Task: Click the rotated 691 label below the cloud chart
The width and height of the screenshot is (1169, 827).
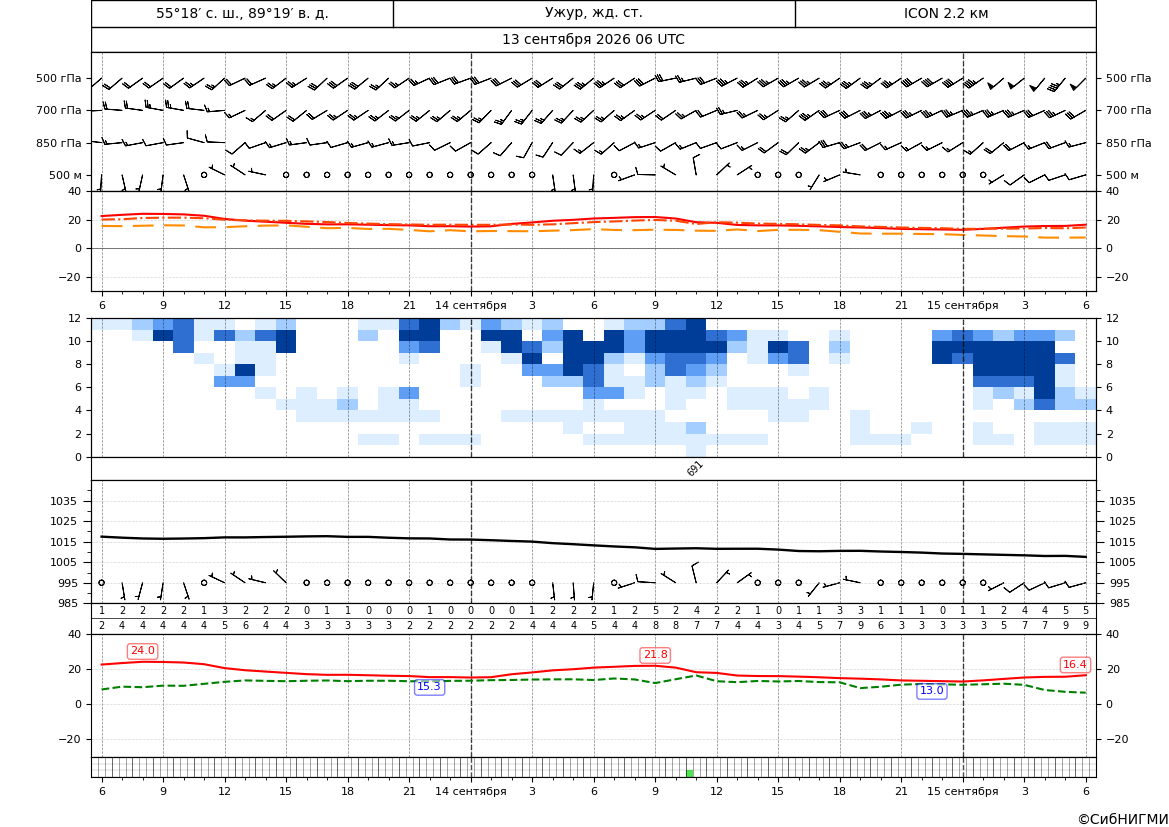Action: pyautogui.click(x=694, y=468)
